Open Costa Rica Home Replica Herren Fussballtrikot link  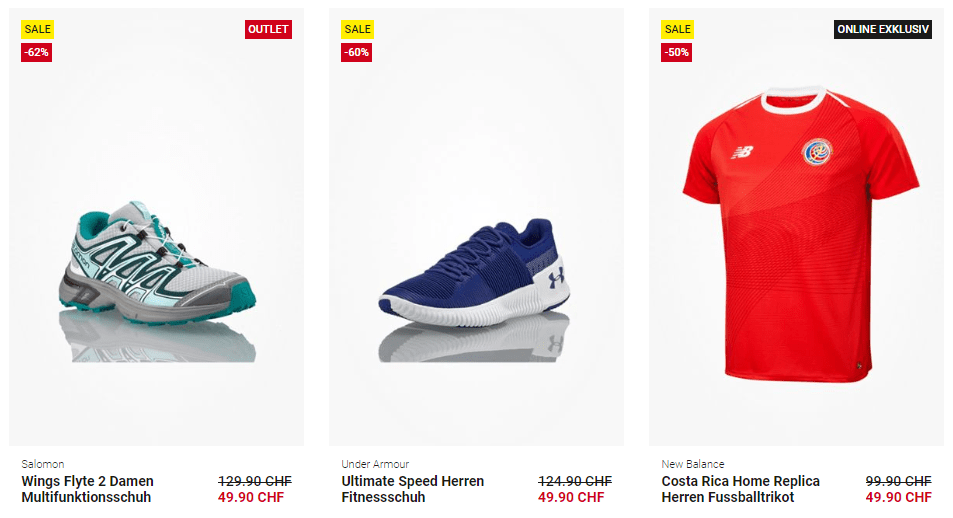coord(740,489)
